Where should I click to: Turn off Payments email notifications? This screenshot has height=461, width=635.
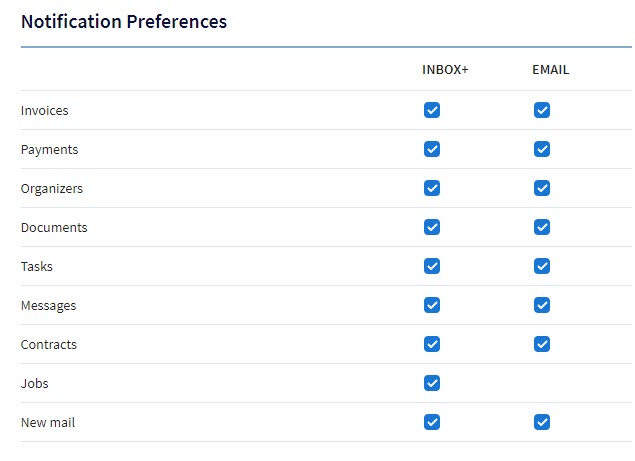point(542,149)
